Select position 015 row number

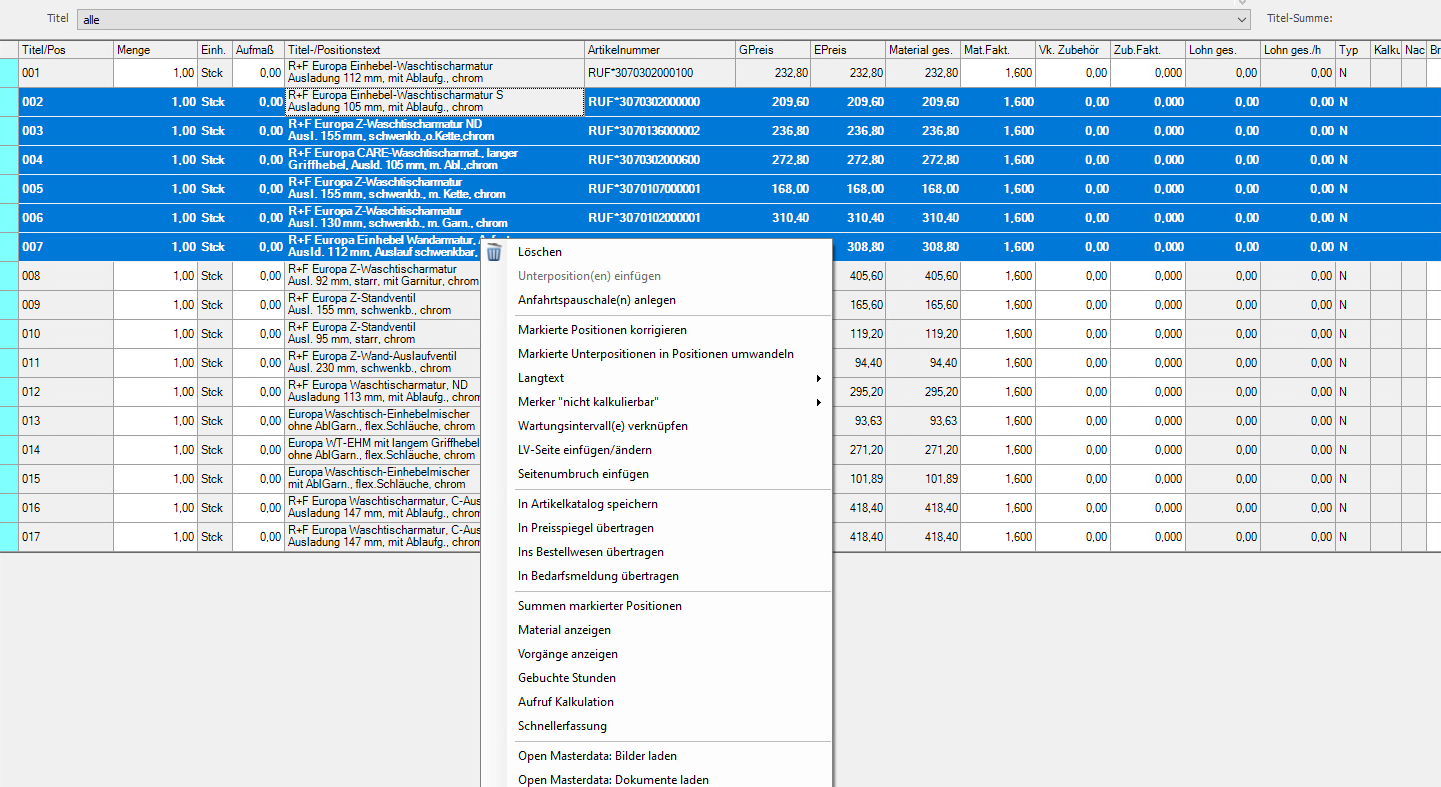coord(66,479)
